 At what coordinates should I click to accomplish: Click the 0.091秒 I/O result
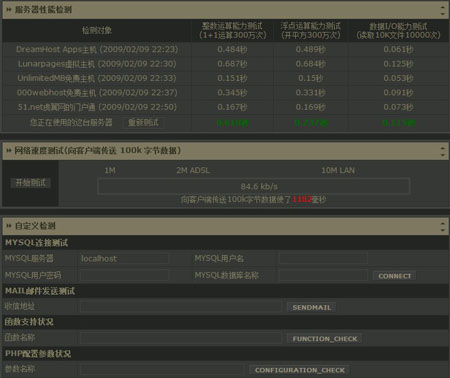tap(398, 92)
